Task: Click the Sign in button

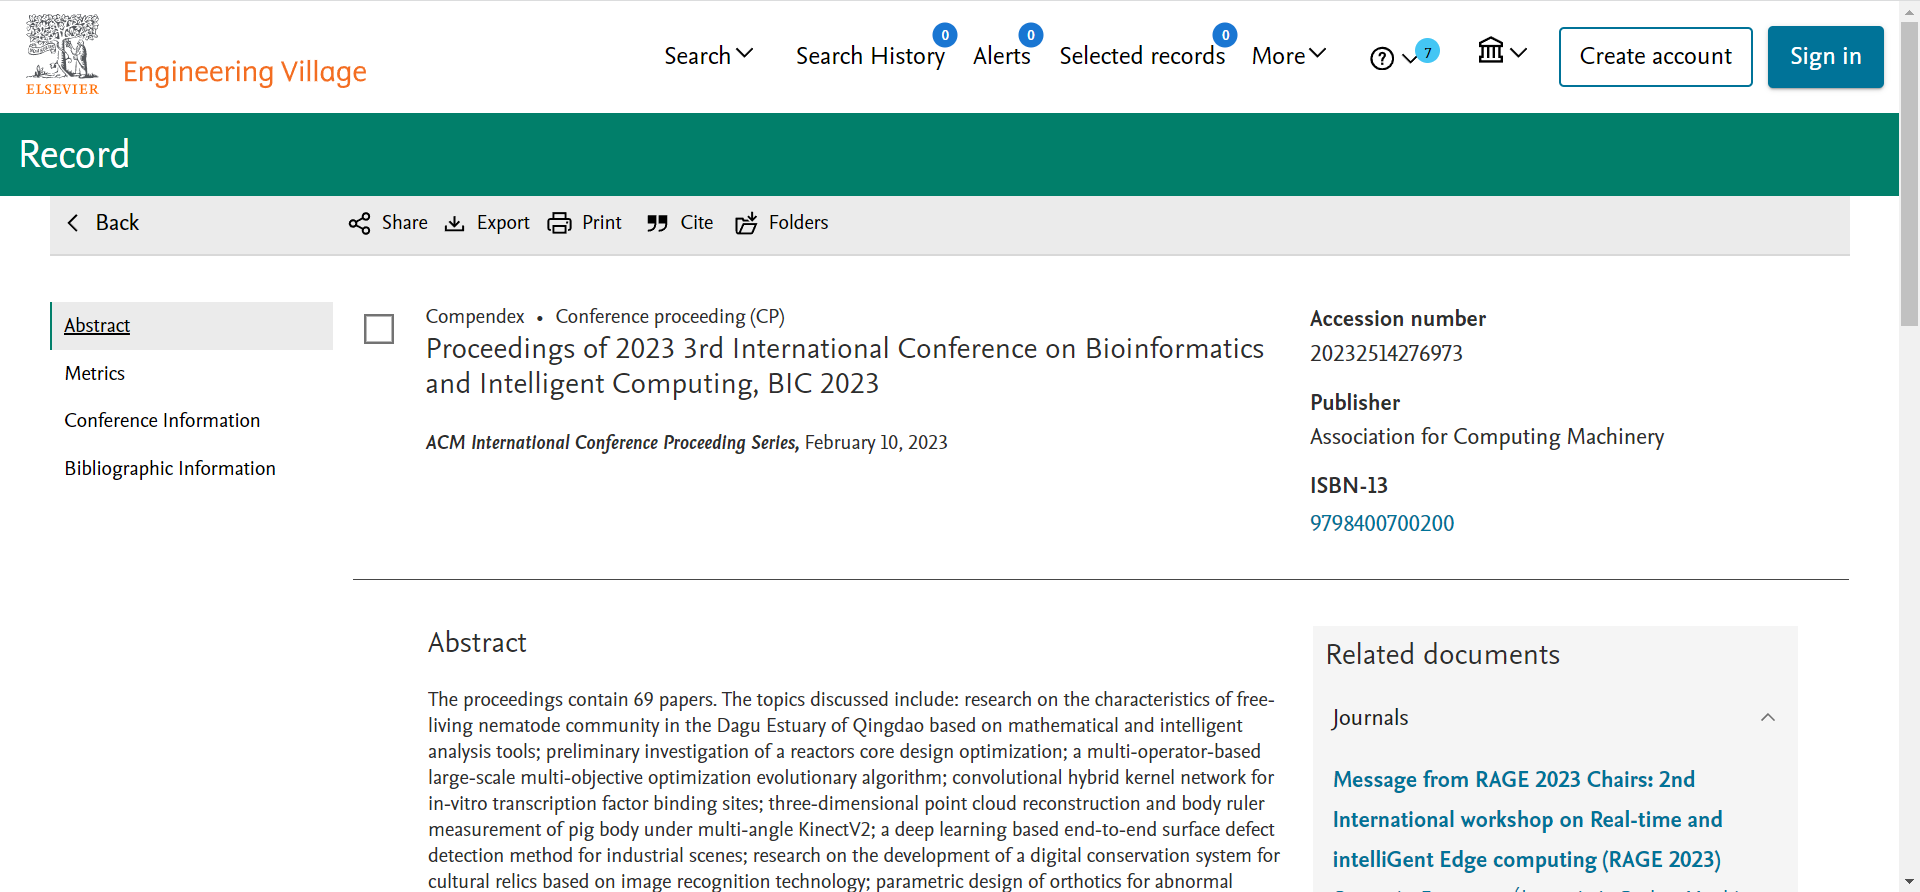Action: click(1825, 57)
